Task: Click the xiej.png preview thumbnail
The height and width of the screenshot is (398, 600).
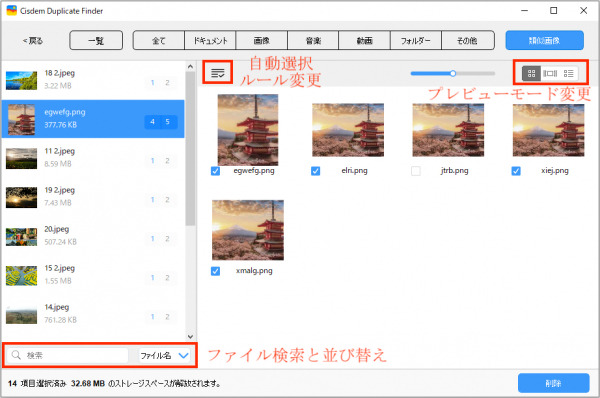Action: 548,130
